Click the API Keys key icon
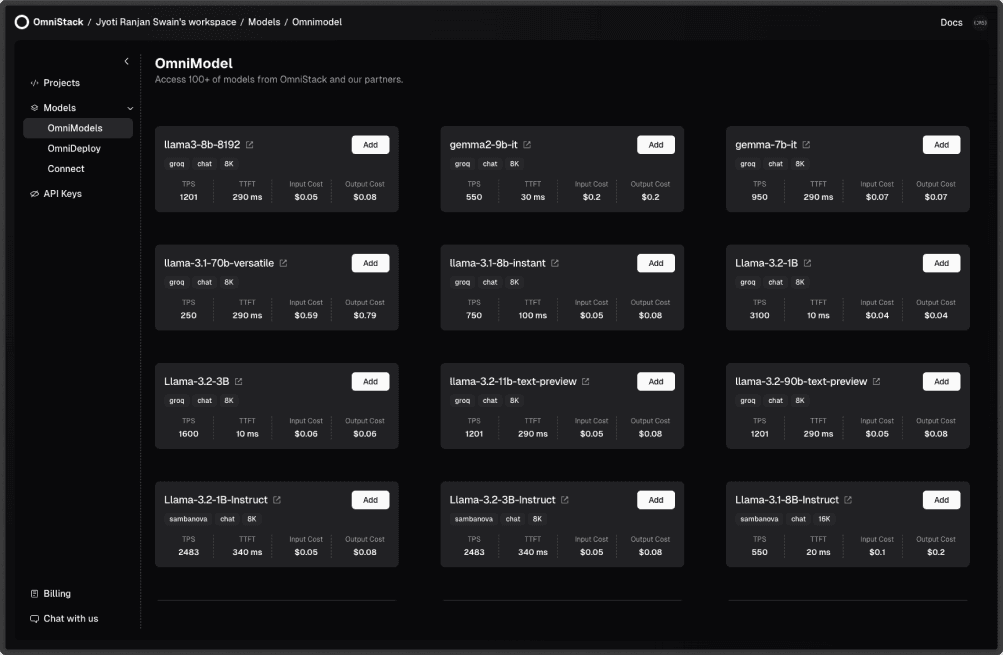Viewport: 1003px width, 655px height. (35, 194)
